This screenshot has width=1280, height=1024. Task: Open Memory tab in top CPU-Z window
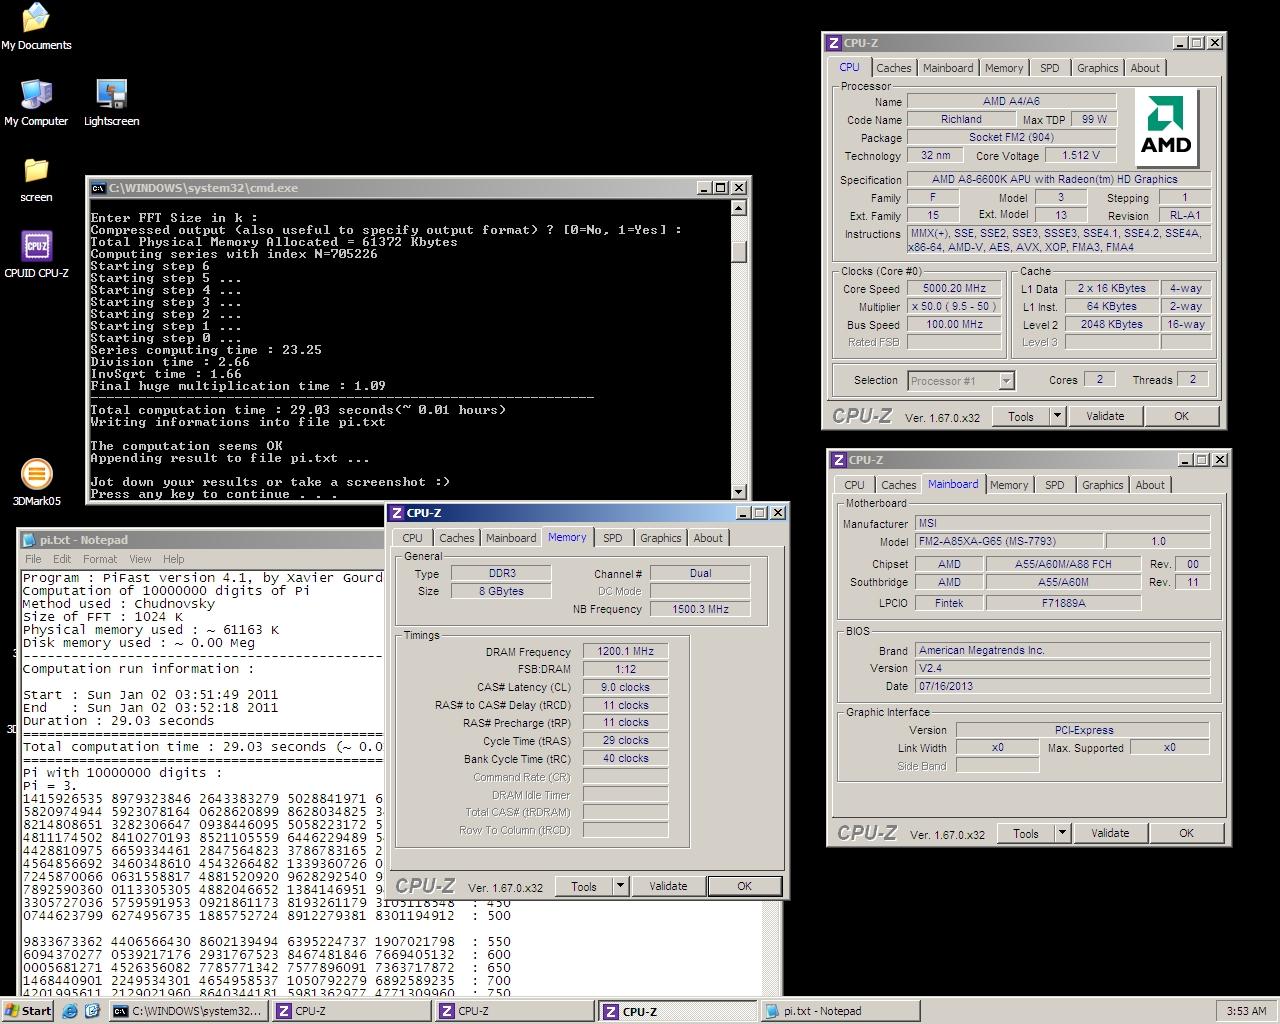(x=1004, y=68)
